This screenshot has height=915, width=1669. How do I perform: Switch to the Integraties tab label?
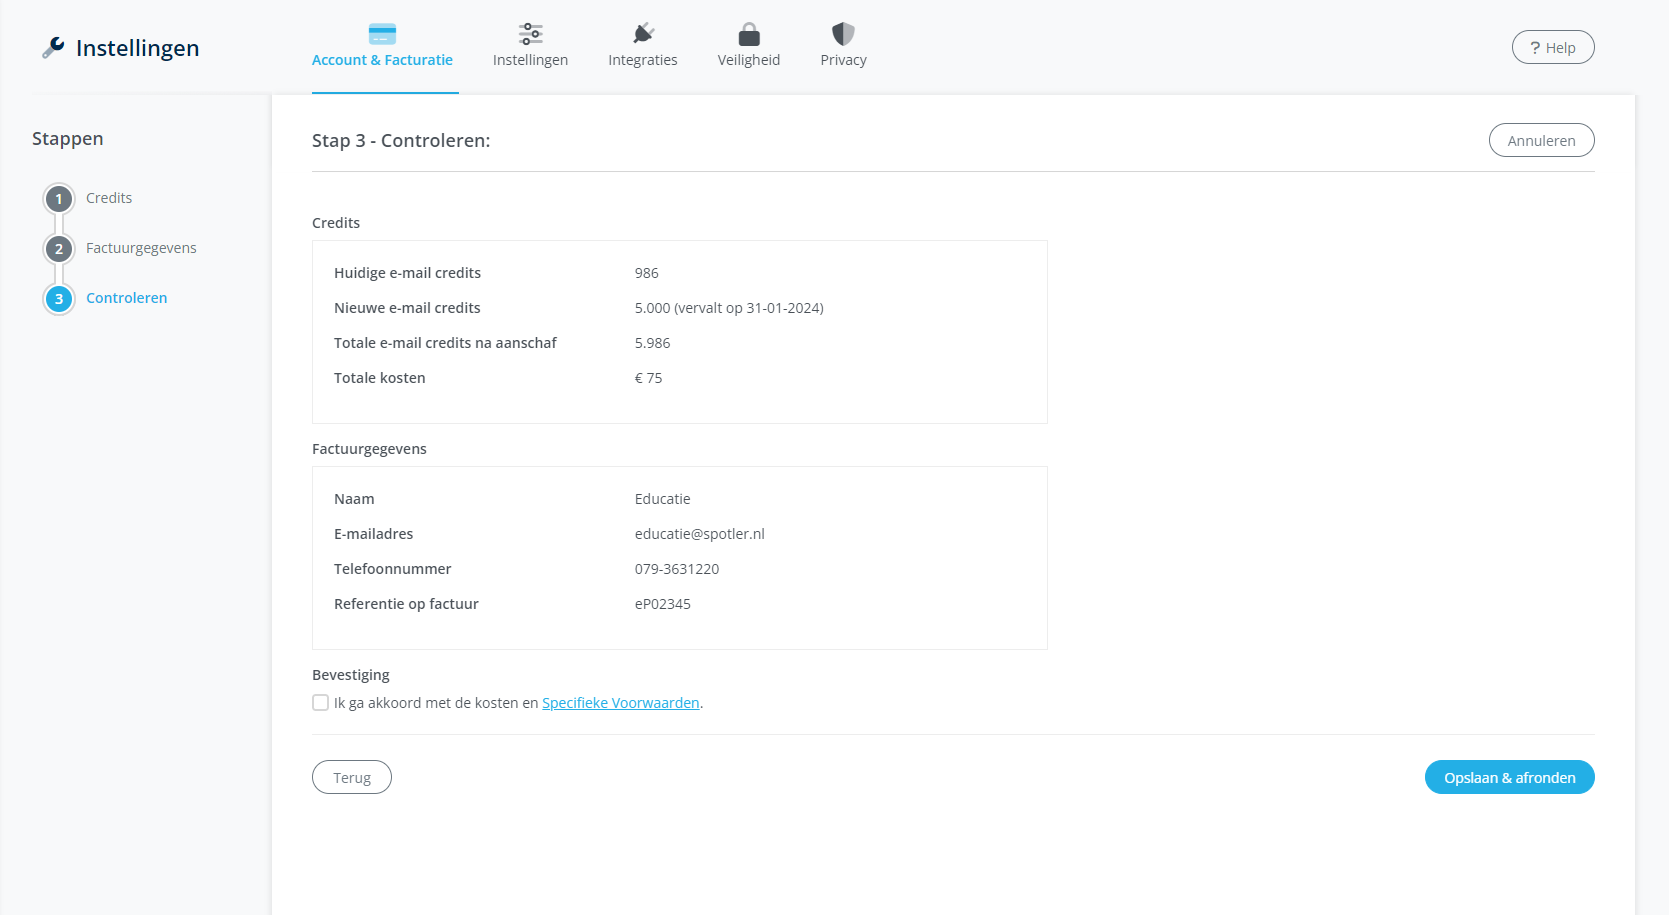point(642,60)
